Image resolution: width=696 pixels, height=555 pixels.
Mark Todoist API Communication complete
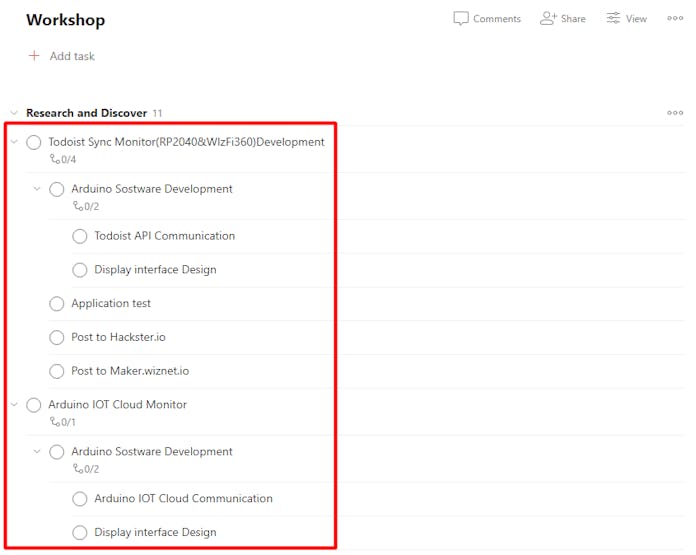point(79,236)
